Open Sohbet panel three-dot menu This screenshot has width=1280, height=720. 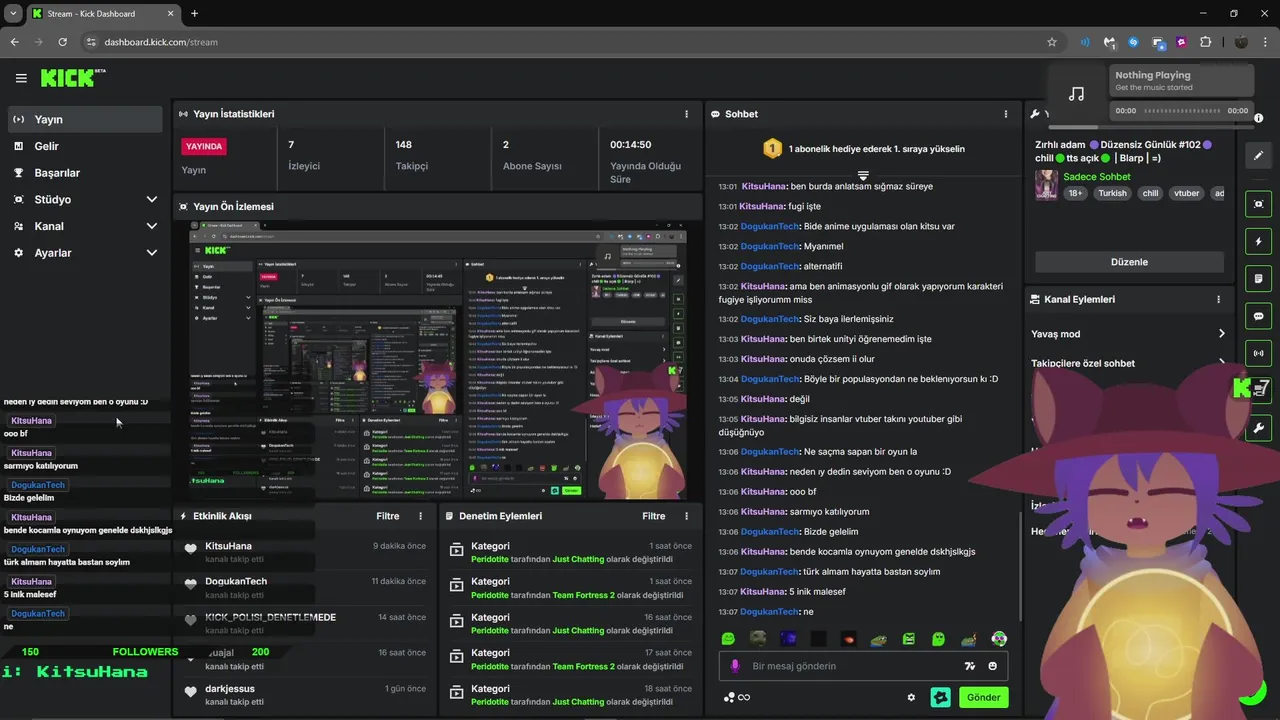[1006, 114]
